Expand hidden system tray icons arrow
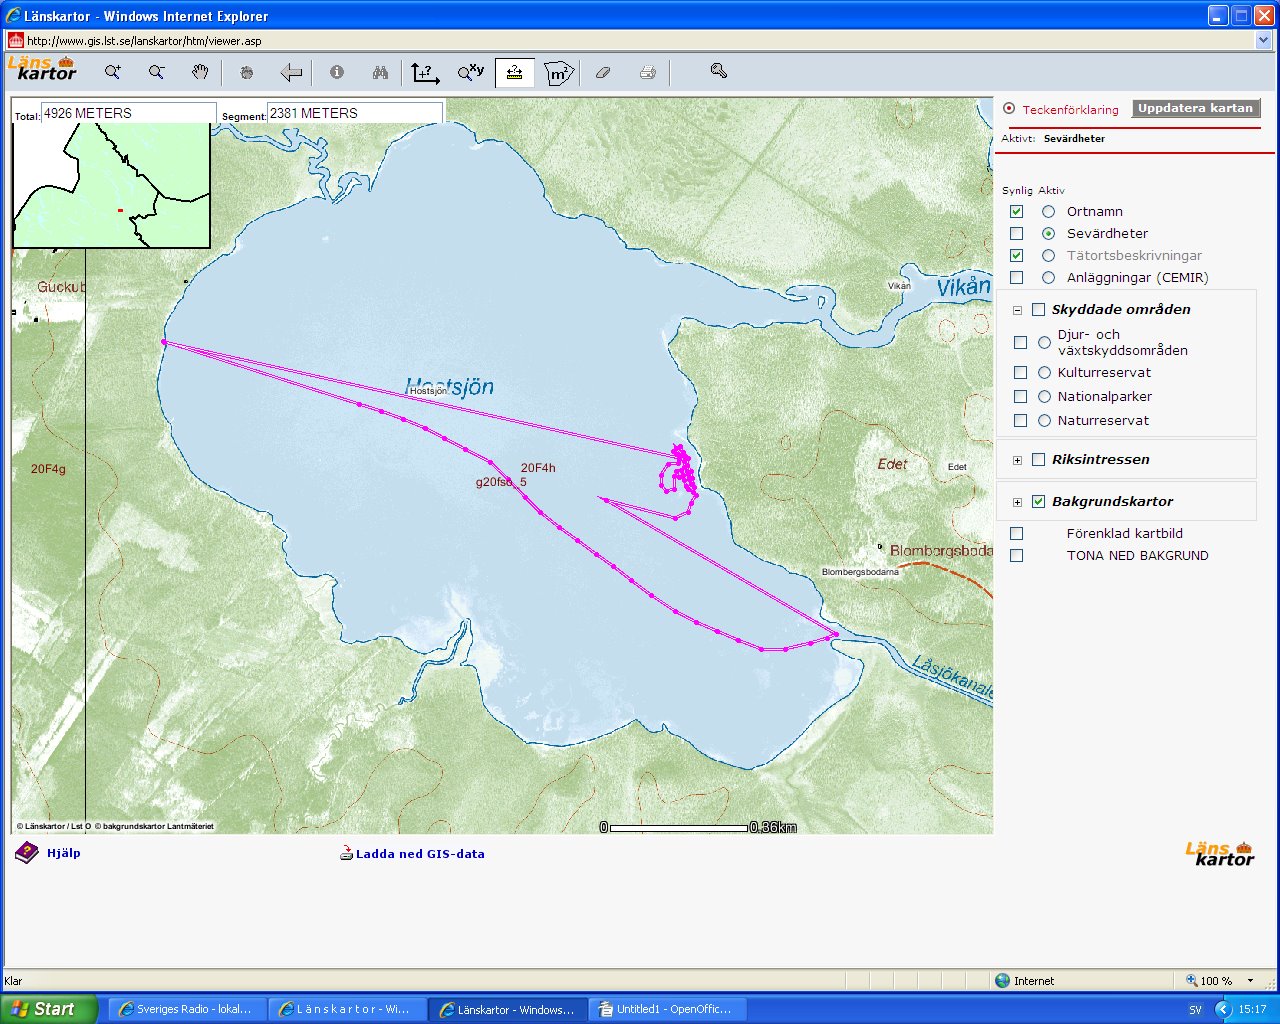 [1223, 1009]
